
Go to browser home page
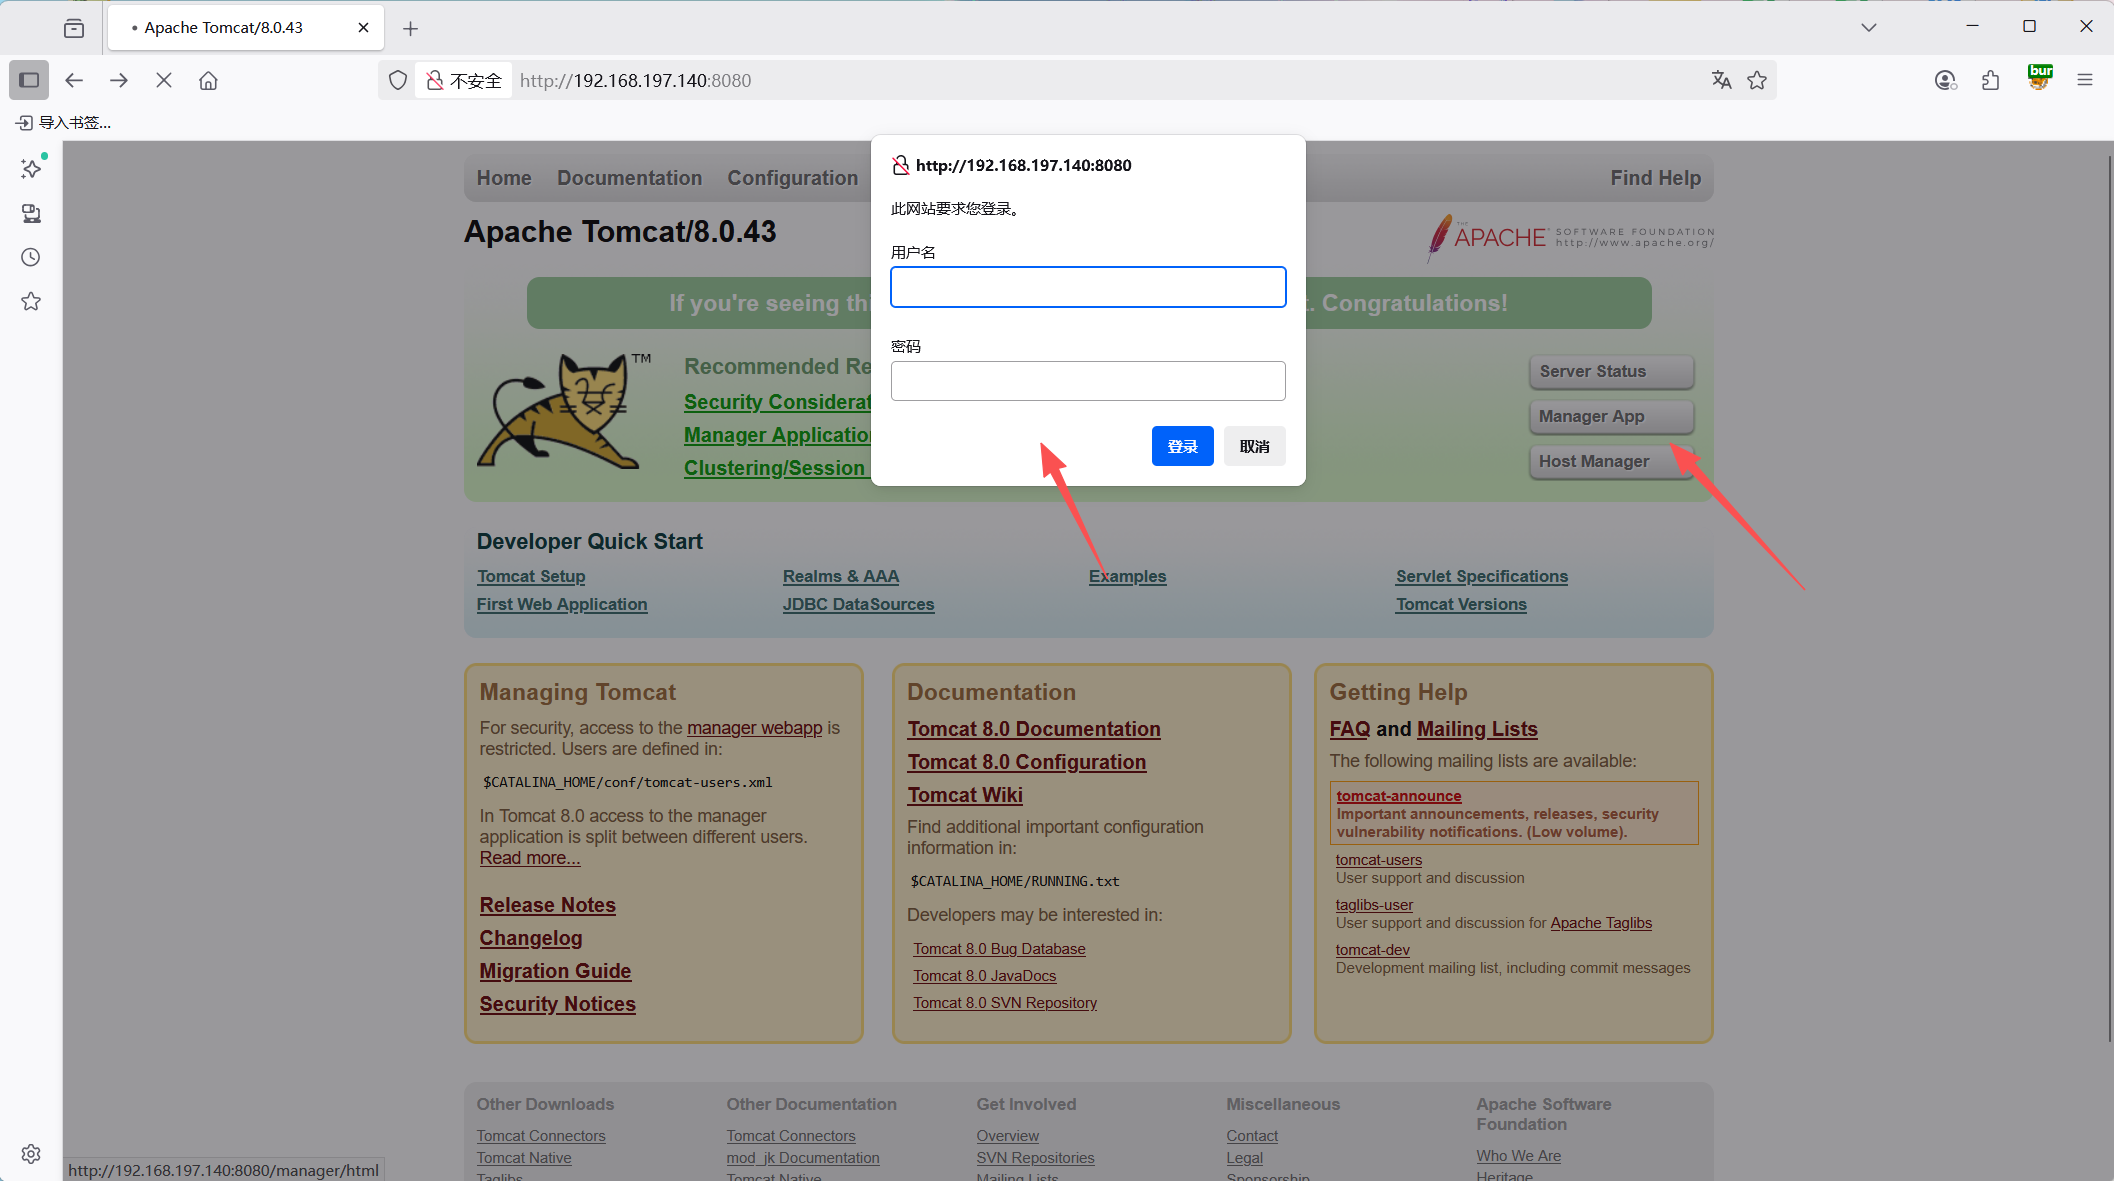(x=208, y=80)
